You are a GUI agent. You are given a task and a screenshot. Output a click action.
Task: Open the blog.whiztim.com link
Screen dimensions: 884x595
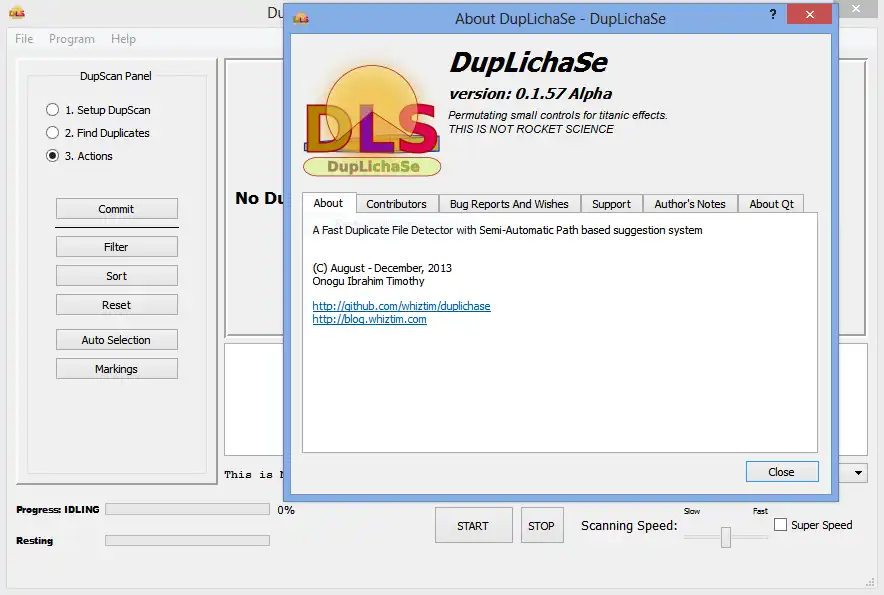tap(369, 319)
